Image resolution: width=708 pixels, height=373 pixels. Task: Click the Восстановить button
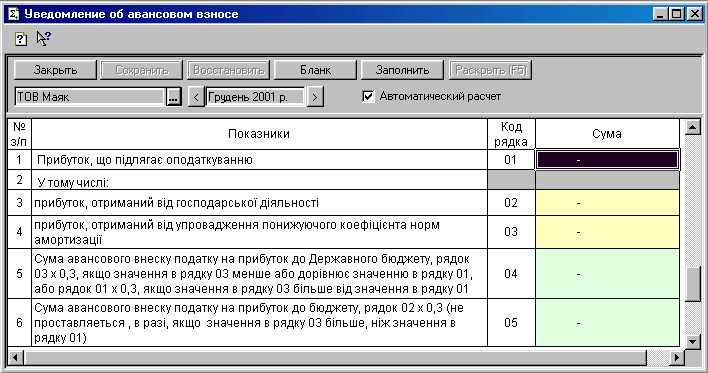(228, 70)
